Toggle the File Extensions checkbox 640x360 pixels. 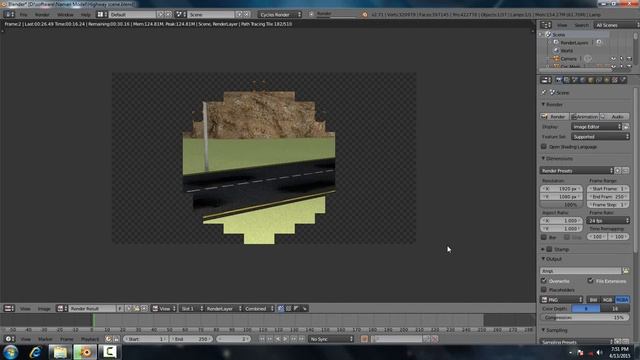(x=590, y=281)
